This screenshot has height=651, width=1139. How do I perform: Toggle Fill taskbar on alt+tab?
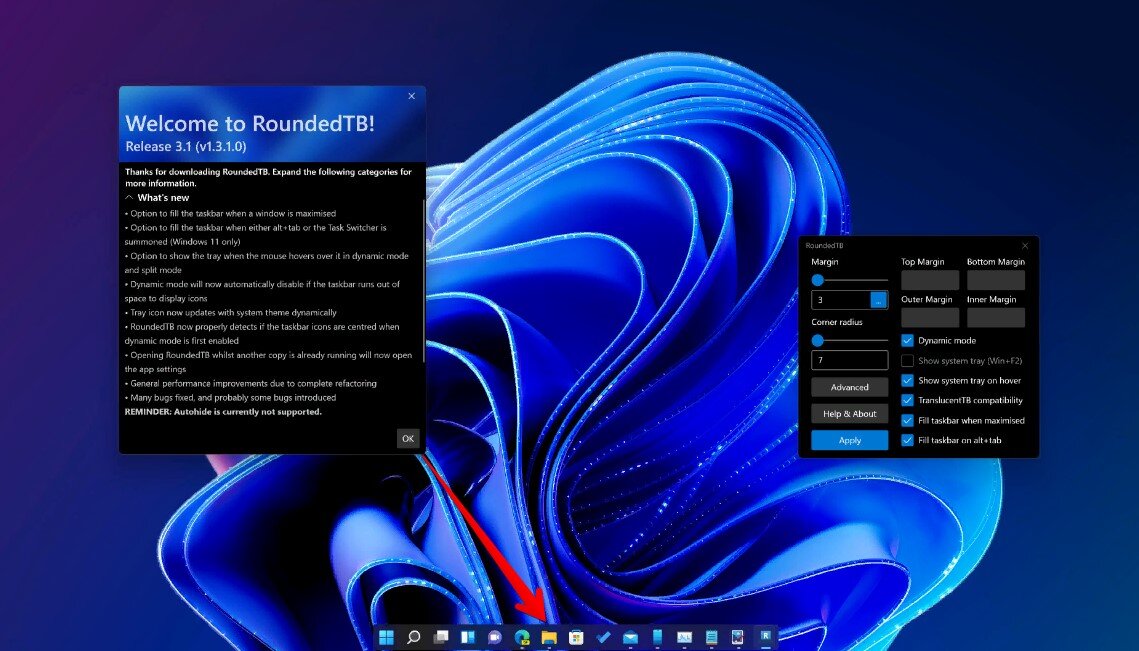click(x=907, y=440)
